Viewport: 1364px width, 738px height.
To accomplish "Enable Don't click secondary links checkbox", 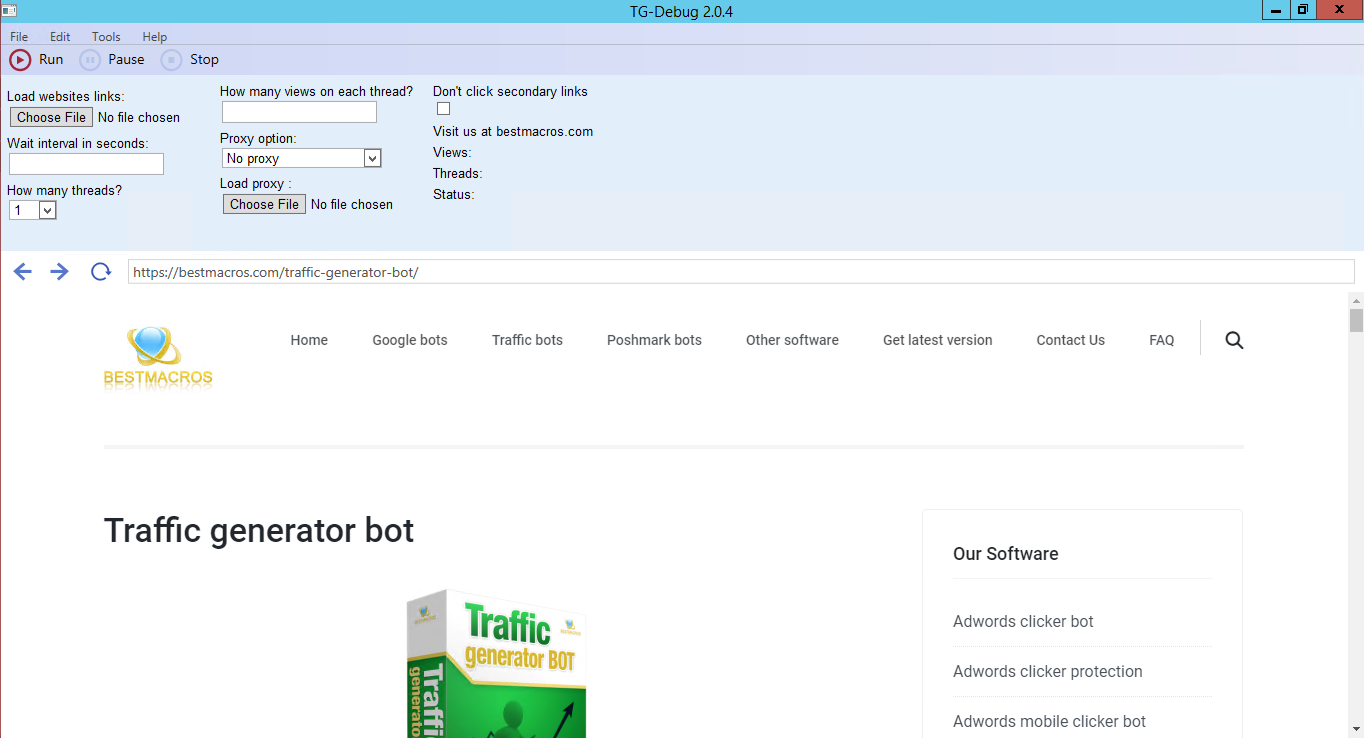I will coord(443,109).
